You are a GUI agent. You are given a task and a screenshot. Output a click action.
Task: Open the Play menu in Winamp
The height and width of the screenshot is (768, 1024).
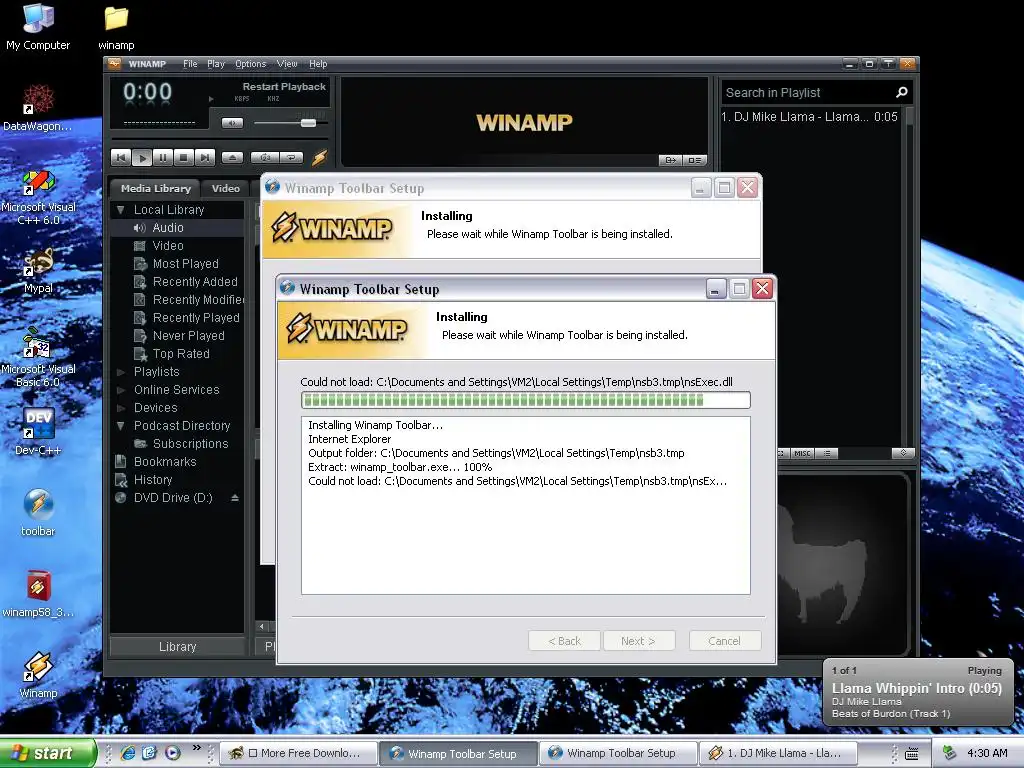point(216,64)
